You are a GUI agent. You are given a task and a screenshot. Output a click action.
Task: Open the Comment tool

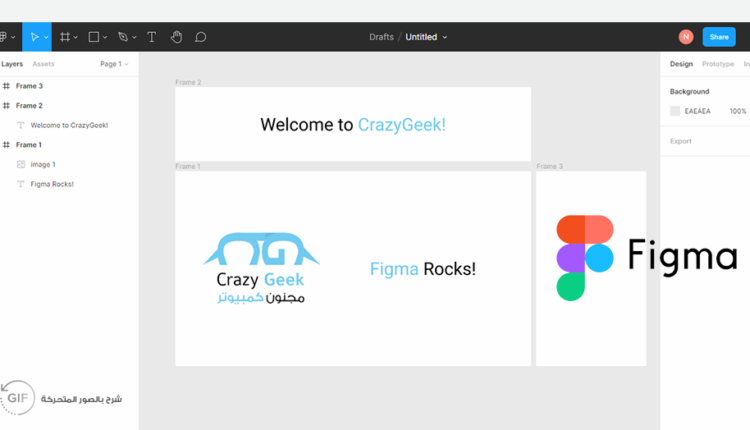pyautogui.click(x=200, y=37)
